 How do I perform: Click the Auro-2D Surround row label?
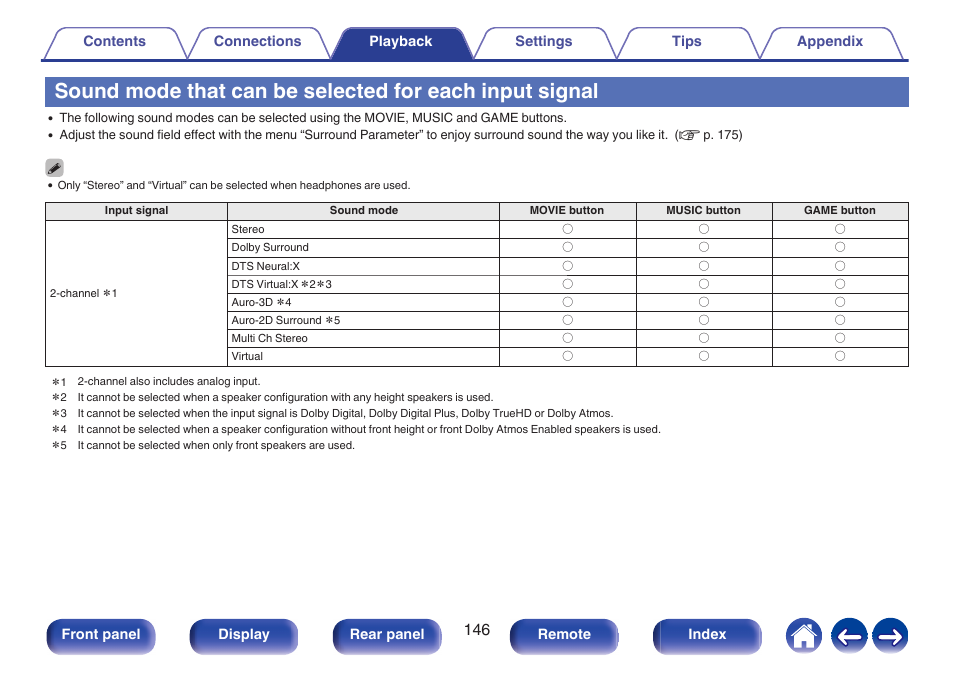click(285, 321)
